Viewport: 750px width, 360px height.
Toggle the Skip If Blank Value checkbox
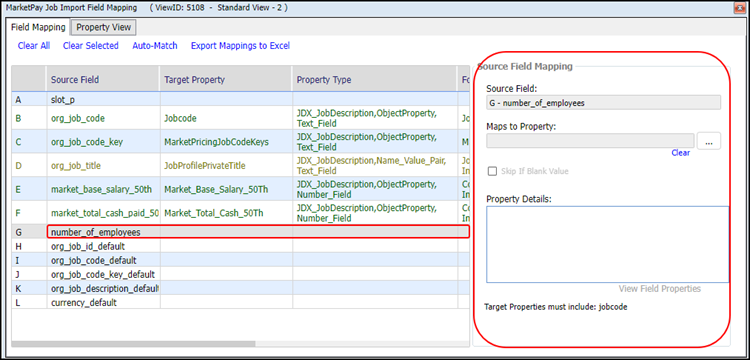(491, 171)
